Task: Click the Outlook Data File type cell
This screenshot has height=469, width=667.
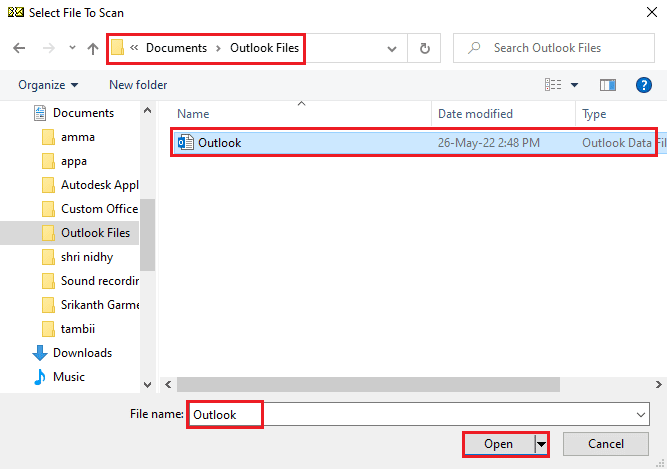Action: pos(623,143)
